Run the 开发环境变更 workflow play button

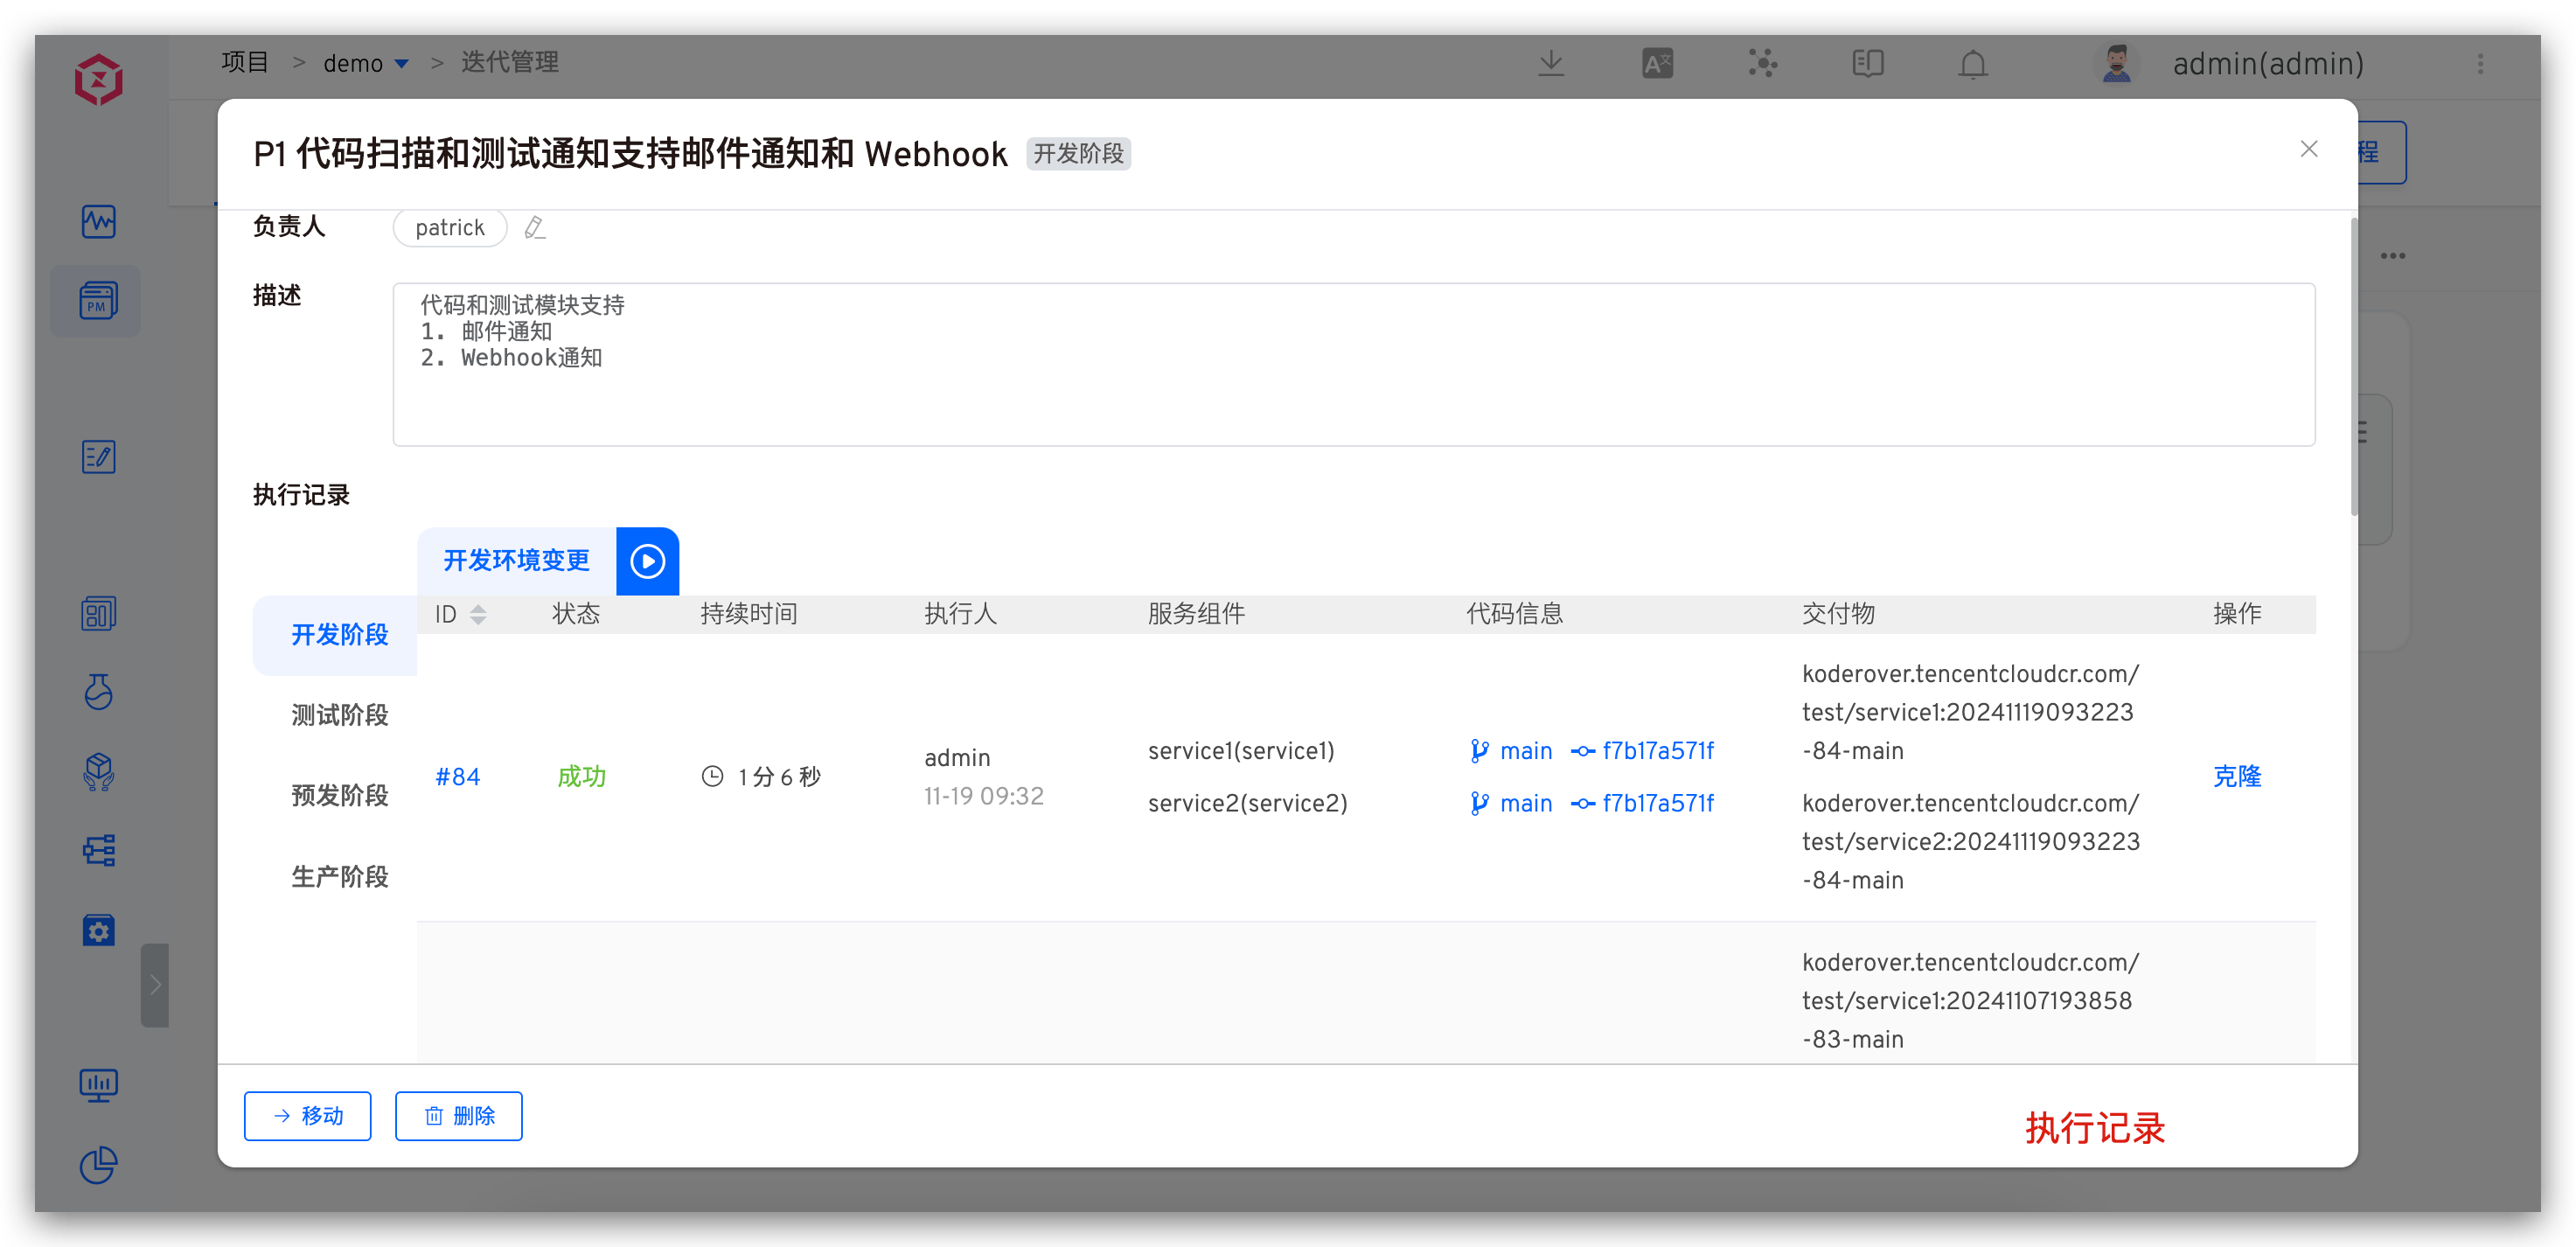coord(647,561)
